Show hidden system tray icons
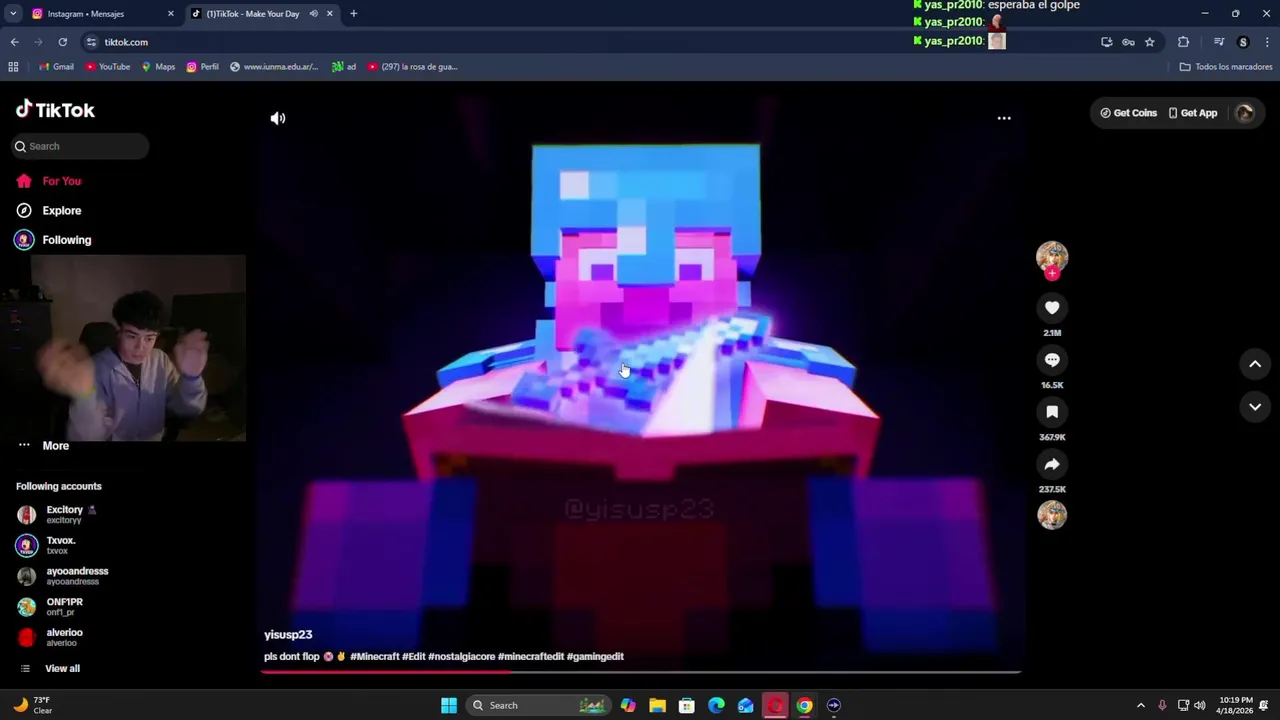The width and height of the screenshot is (1280, 720). 1141,705
